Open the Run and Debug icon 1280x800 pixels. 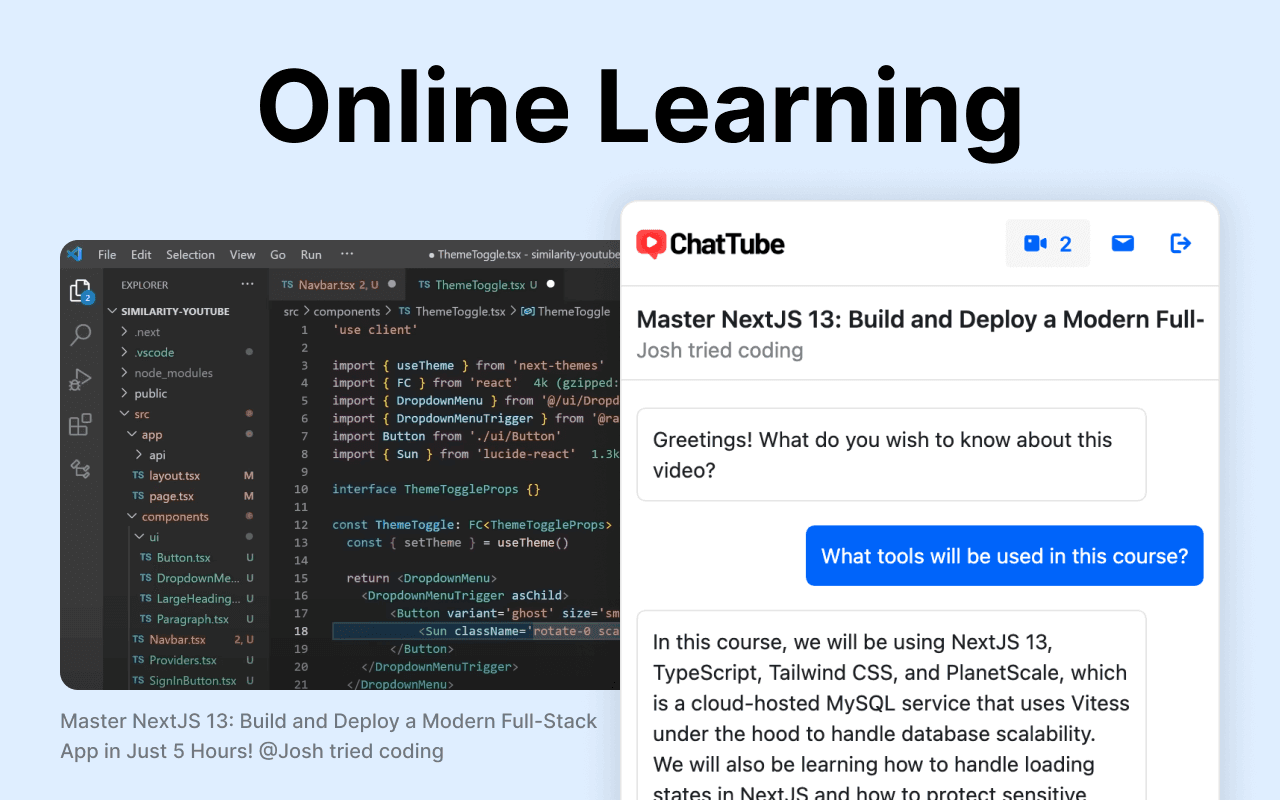(x=80, y=379)
